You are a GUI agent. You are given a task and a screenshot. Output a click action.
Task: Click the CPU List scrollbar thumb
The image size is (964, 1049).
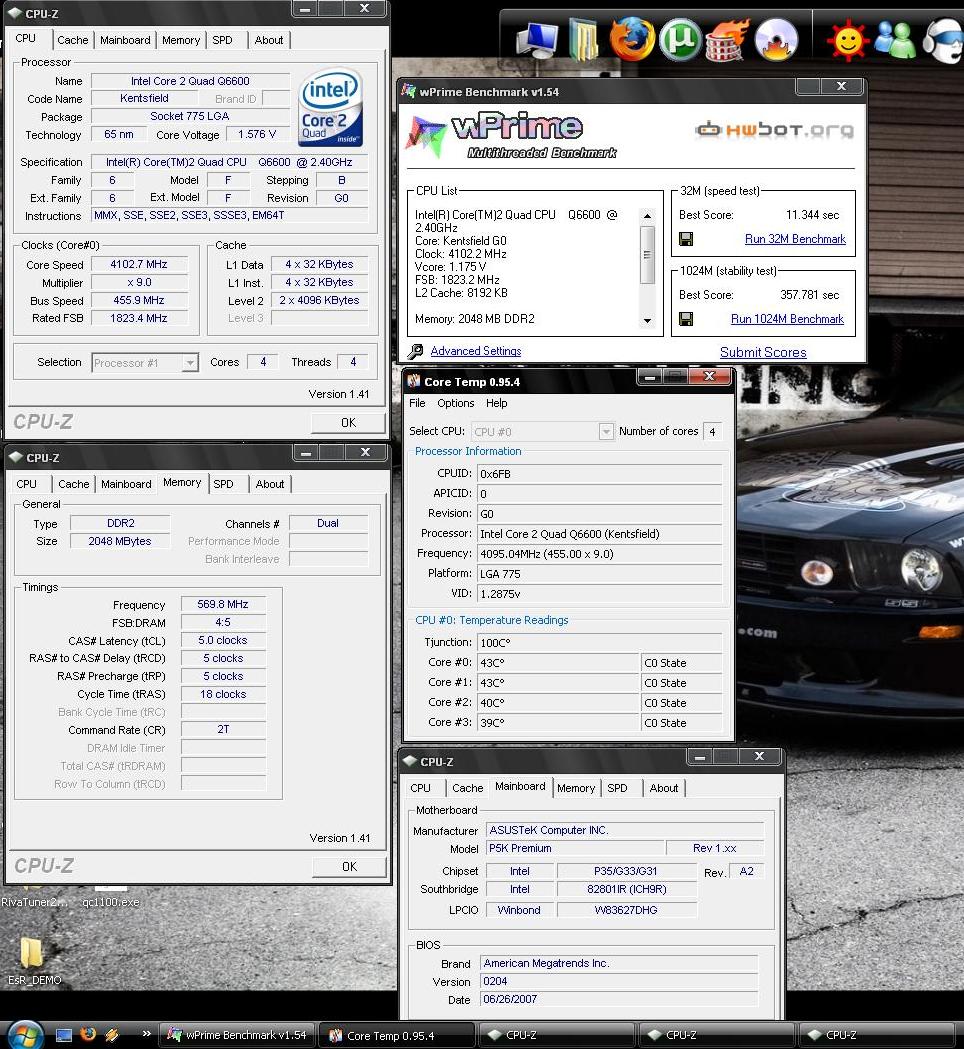[x=647, y=254]
